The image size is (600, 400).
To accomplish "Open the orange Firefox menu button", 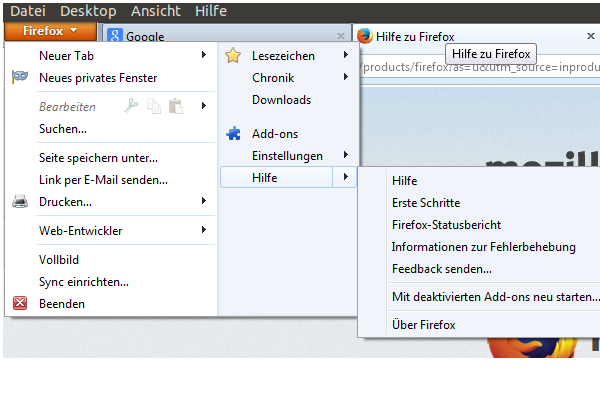I will [50, 31].
